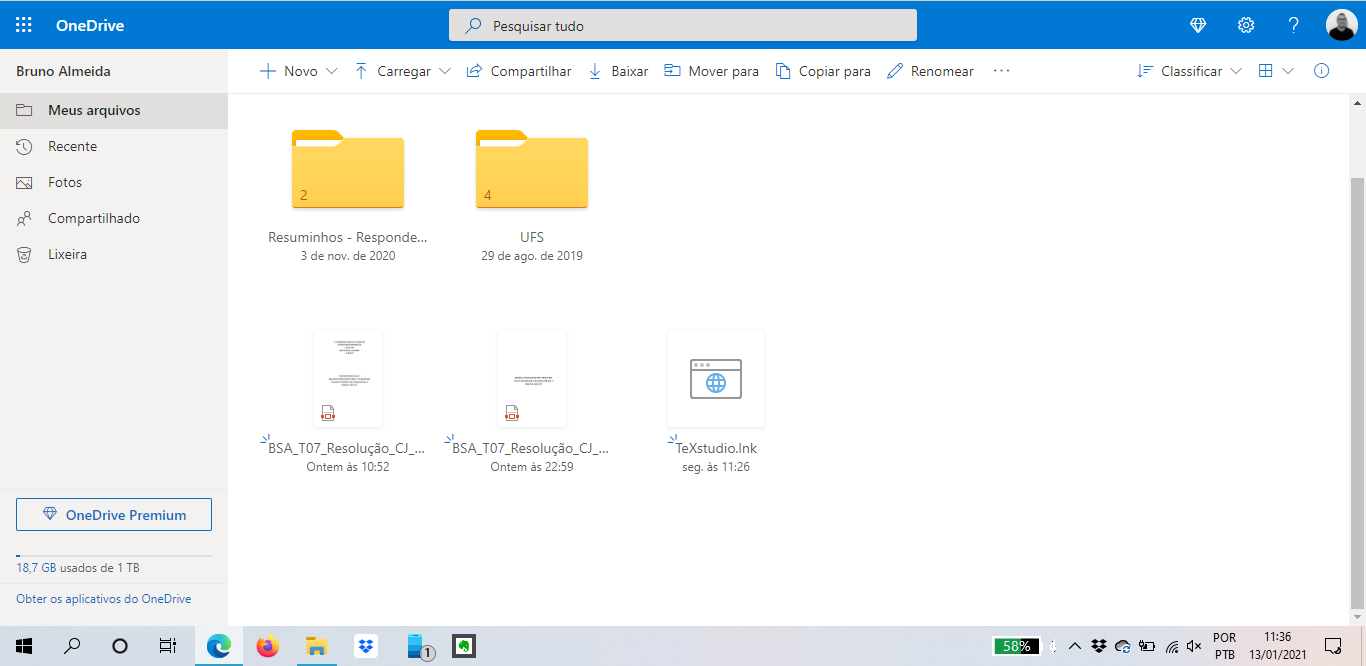Screen dimensions: 1366x666
Task: Click the battery 58% indicator
Action: (1017, 646)
